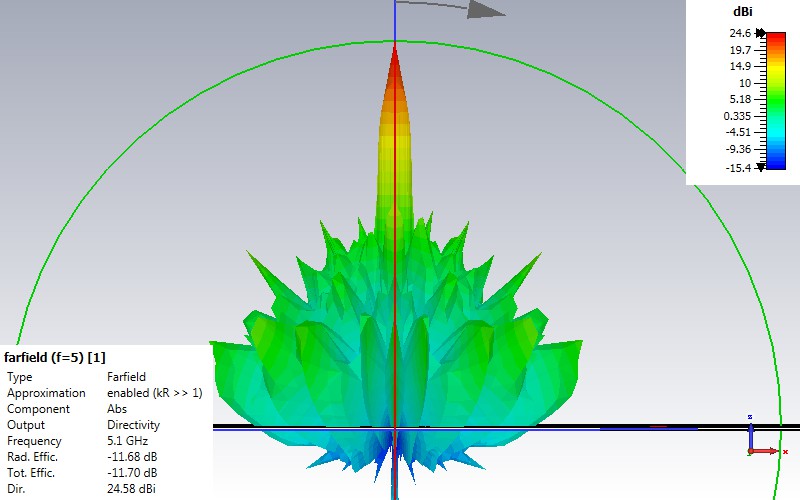Click the color ramp upper clamp marker at 24.6
The image size is (800, 500).
(x=761, y=33)
